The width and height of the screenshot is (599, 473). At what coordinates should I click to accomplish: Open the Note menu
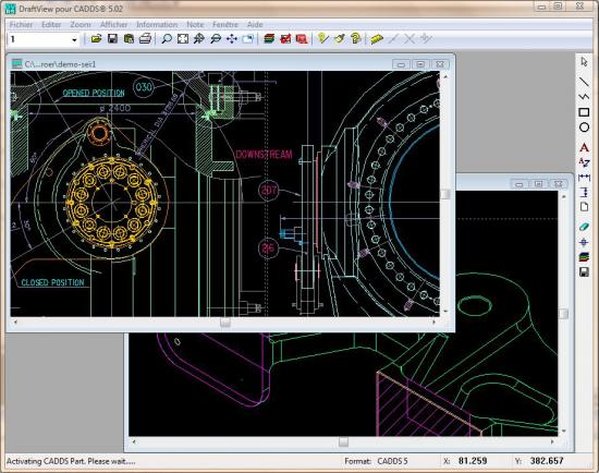[x=195, y=24]
